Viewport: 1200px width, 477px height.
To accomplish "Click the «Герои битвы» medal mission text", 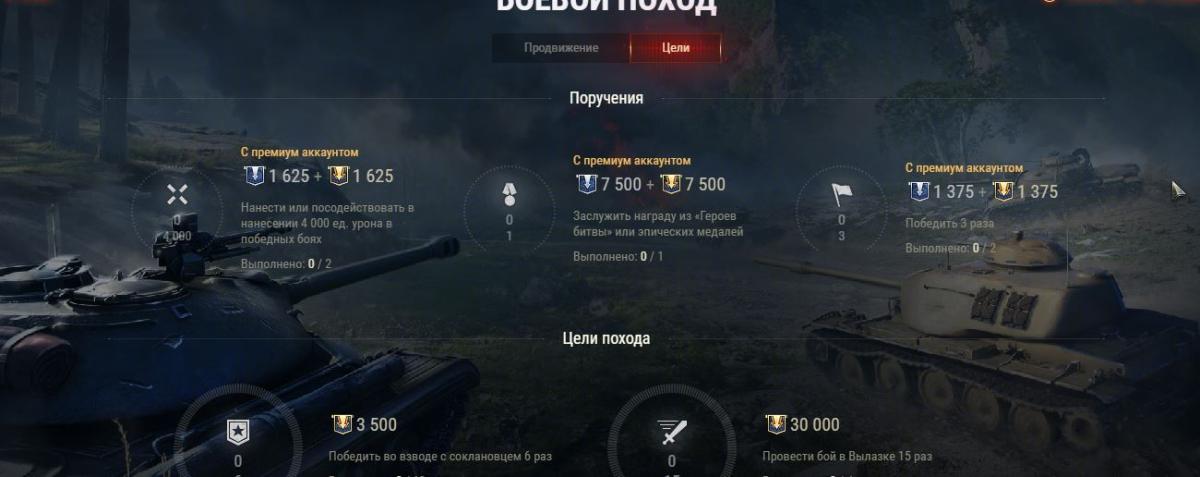I will click(x=658, y=224).
